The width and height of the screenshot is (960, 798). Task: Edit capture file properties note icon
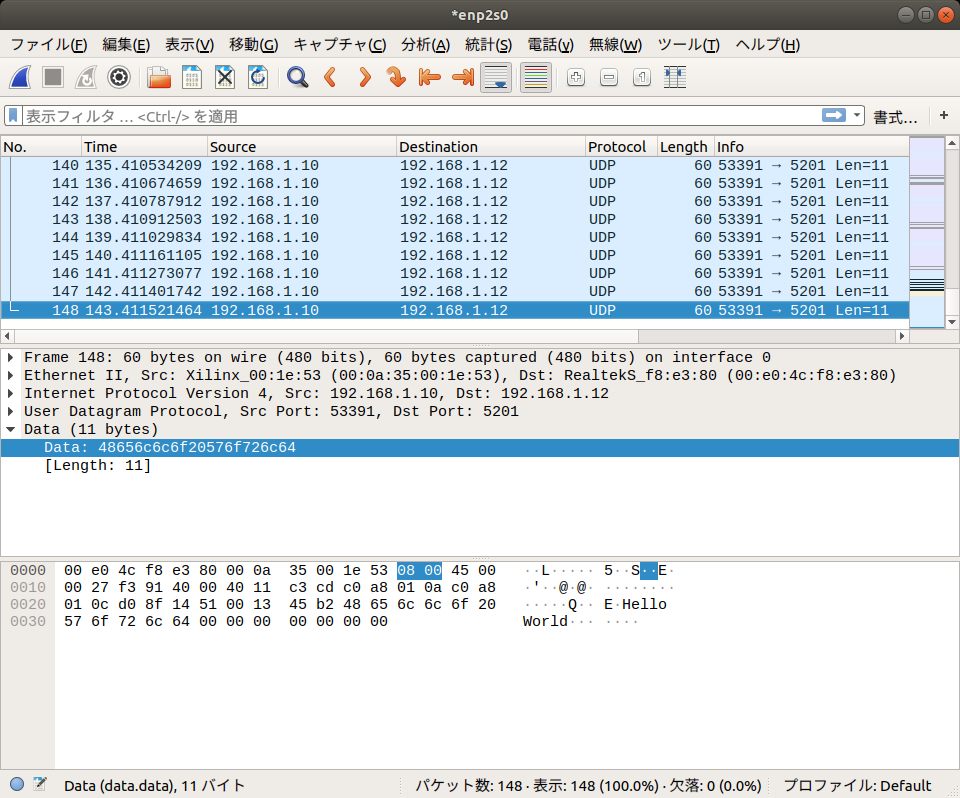[40, 783]
